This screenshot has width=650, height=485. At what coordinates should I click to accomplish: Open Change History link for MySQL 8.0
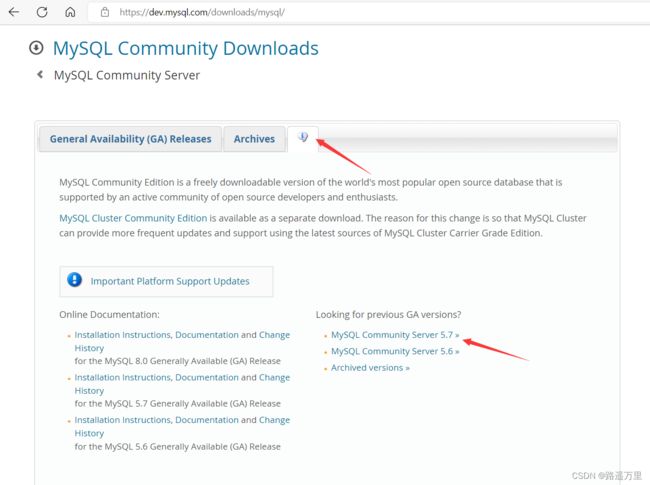(x=274, y=335)
